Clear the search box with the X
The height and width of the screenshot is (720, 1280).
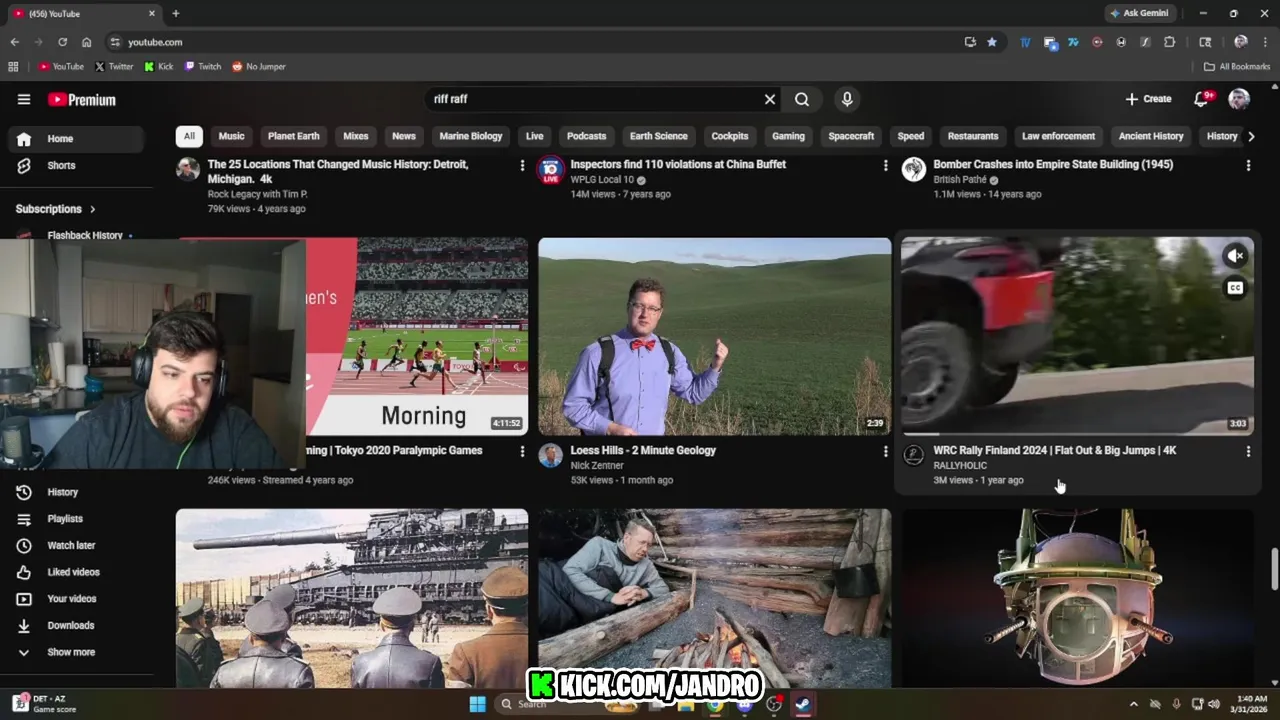(770, 99)
